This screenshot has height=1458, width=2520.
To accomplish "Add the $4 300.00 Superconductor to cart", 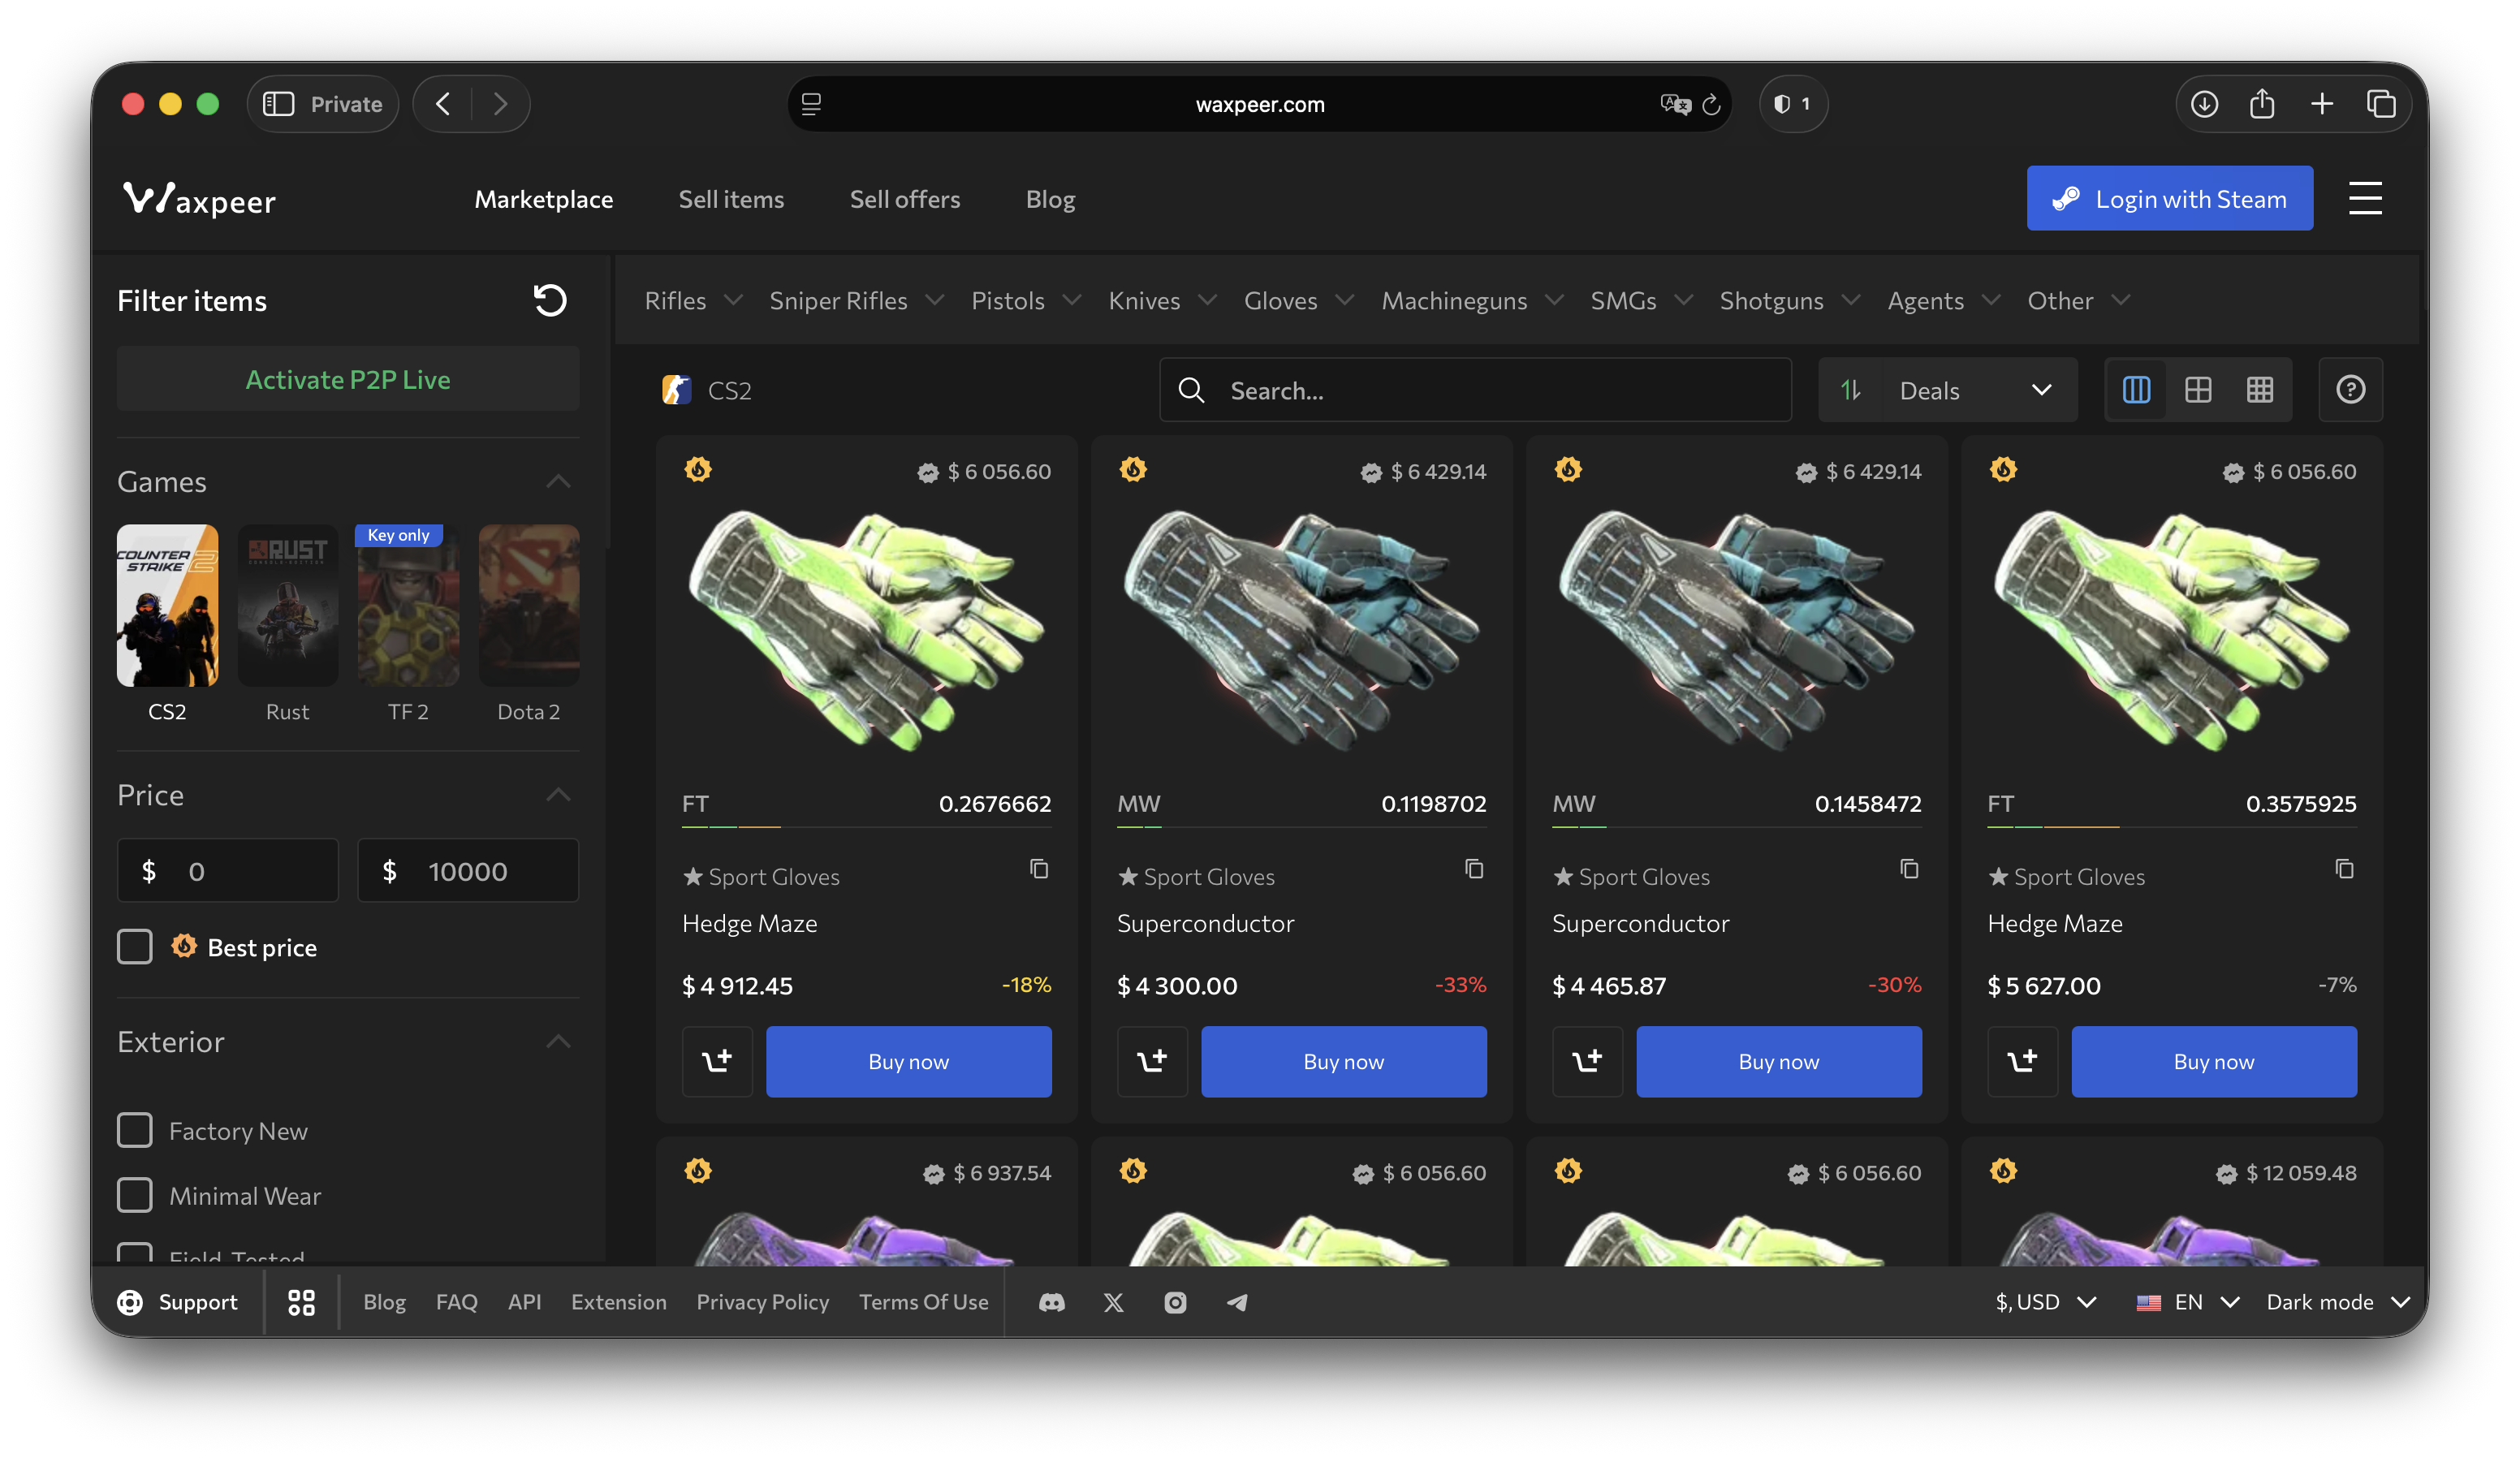I will (x=1151, y=1061).
